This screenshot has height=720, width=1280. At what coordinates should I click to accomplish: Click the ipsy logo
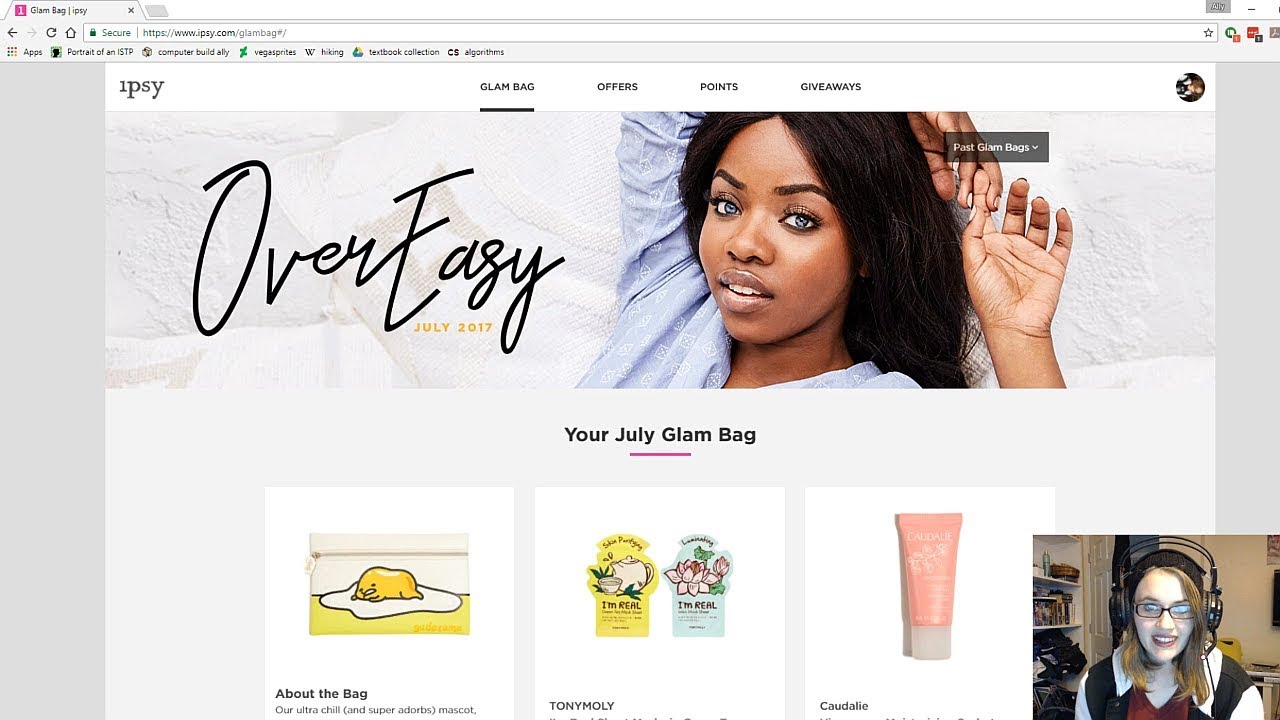(141, 87)
